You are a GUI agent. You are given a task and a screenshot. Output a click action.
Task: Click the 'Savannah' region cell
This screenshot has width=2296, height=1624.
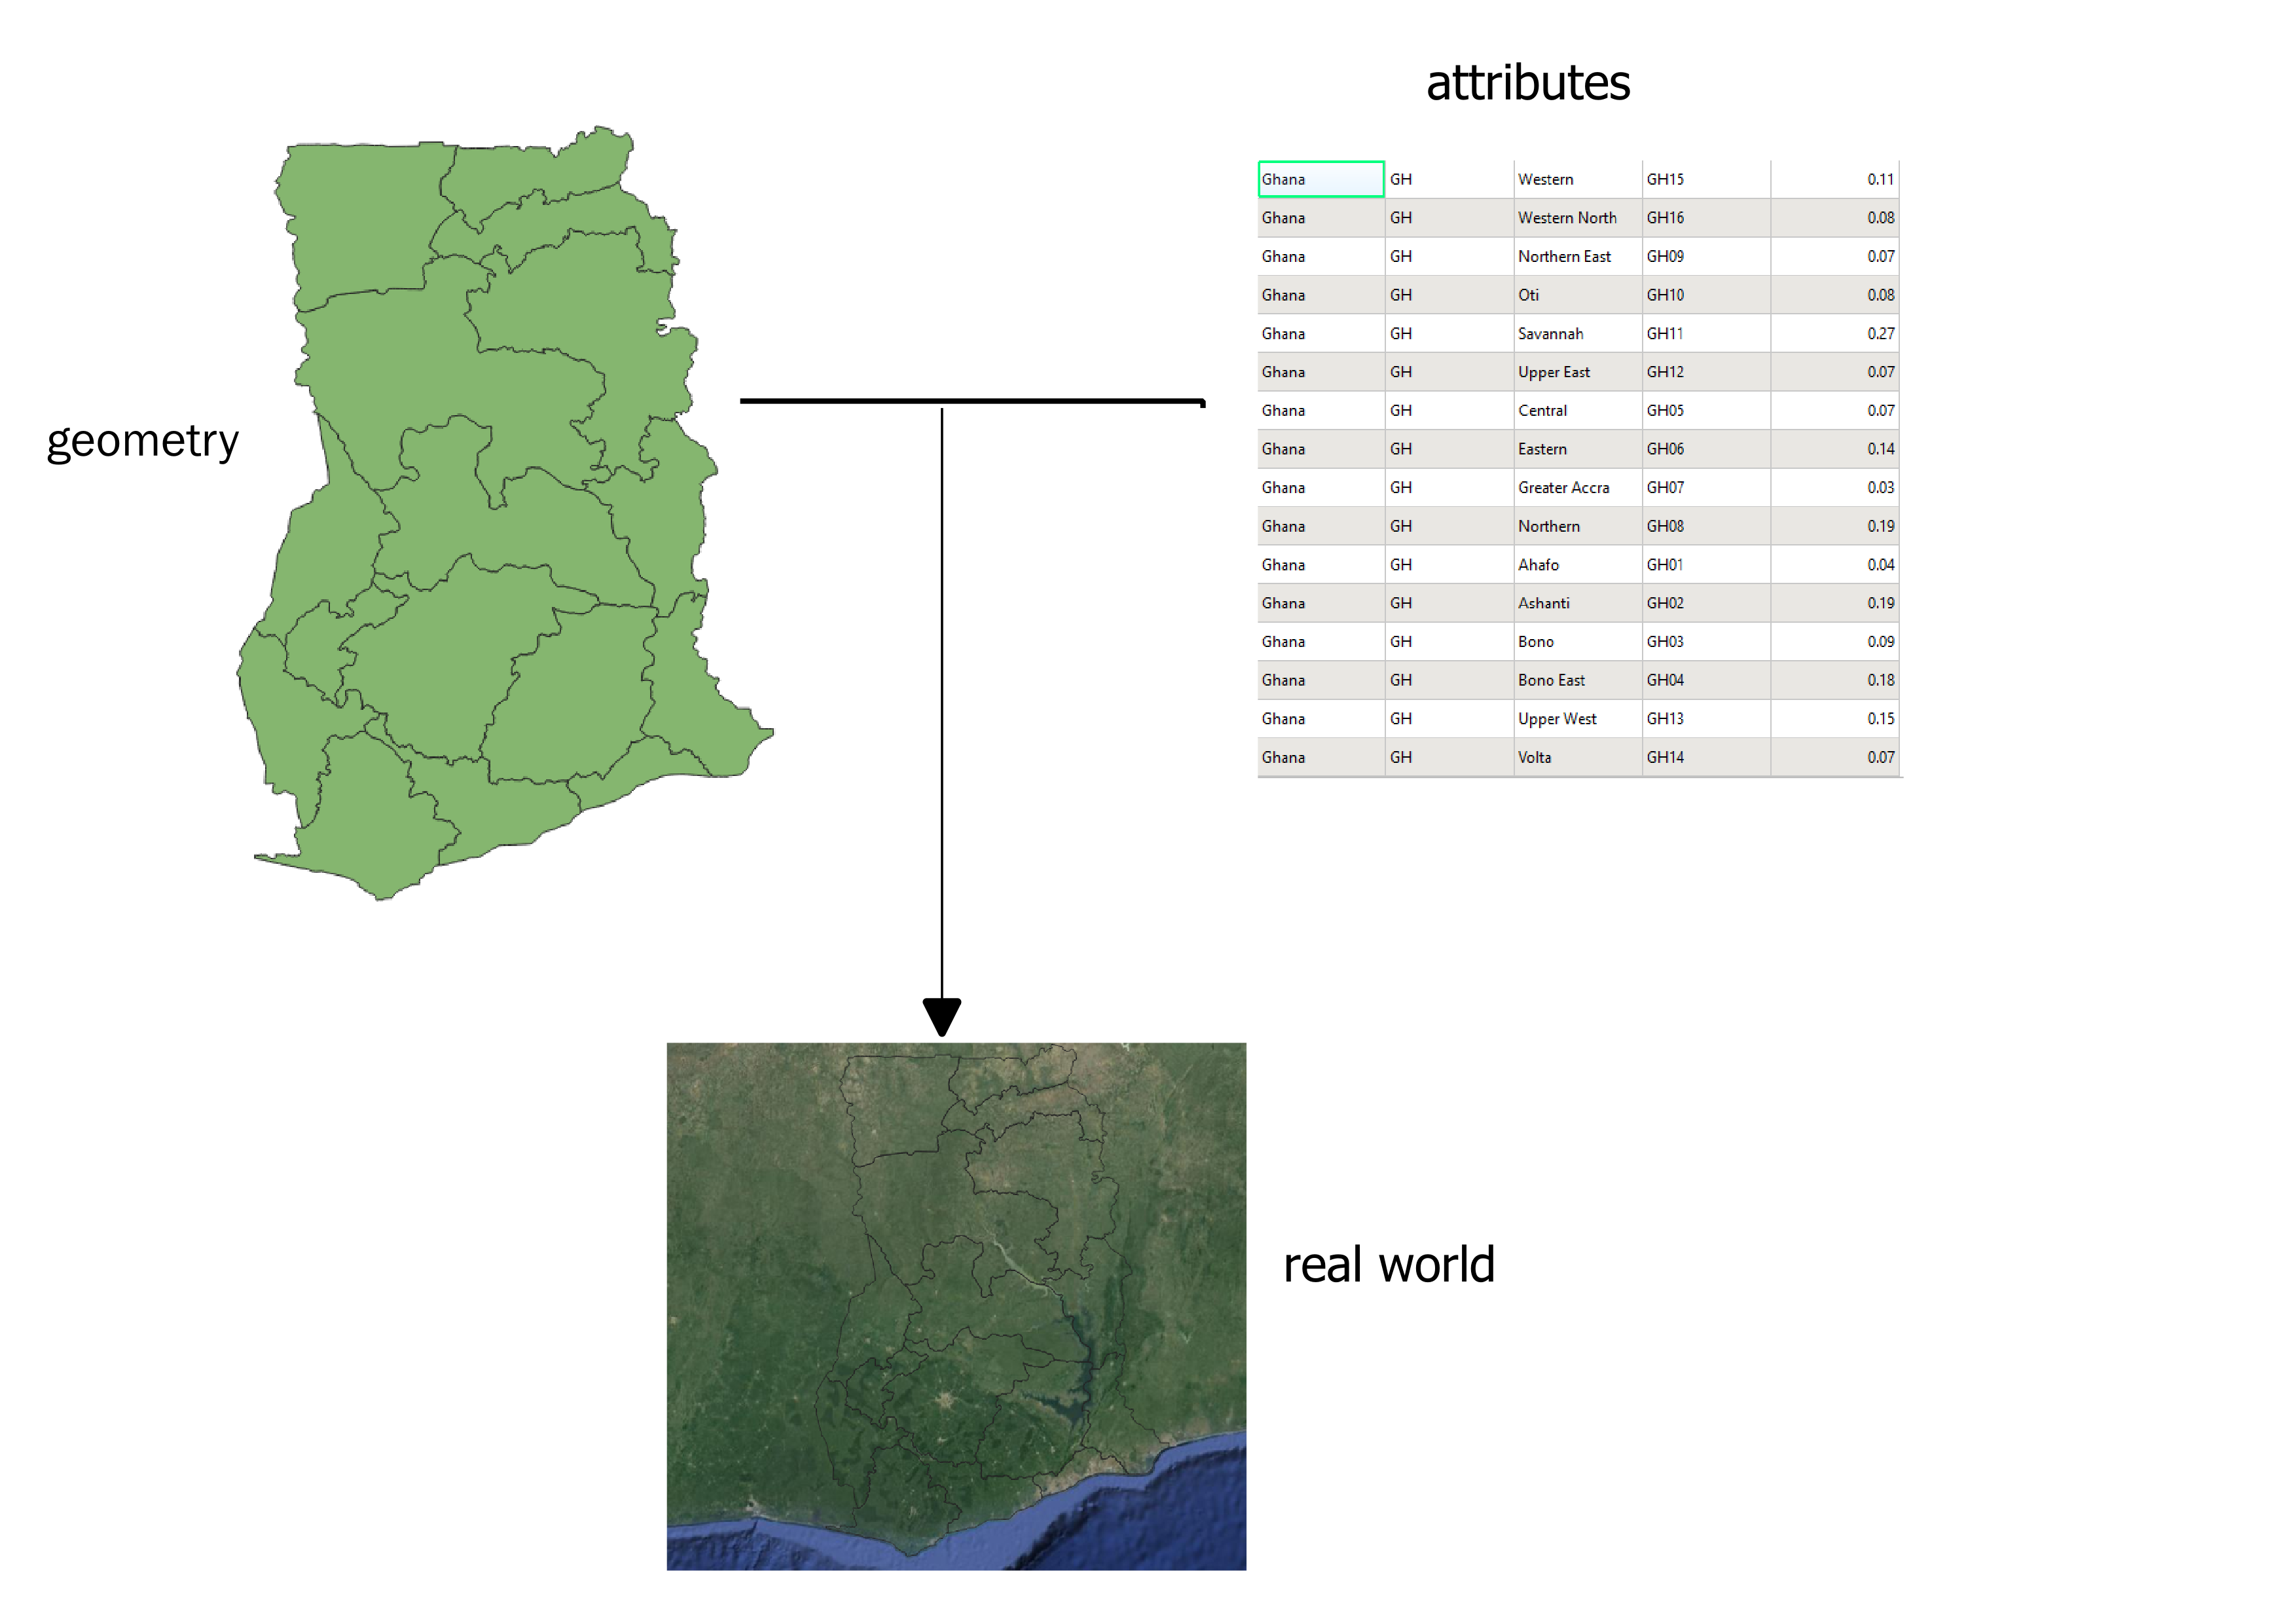pyautogui.click(x=1577, y=333)
